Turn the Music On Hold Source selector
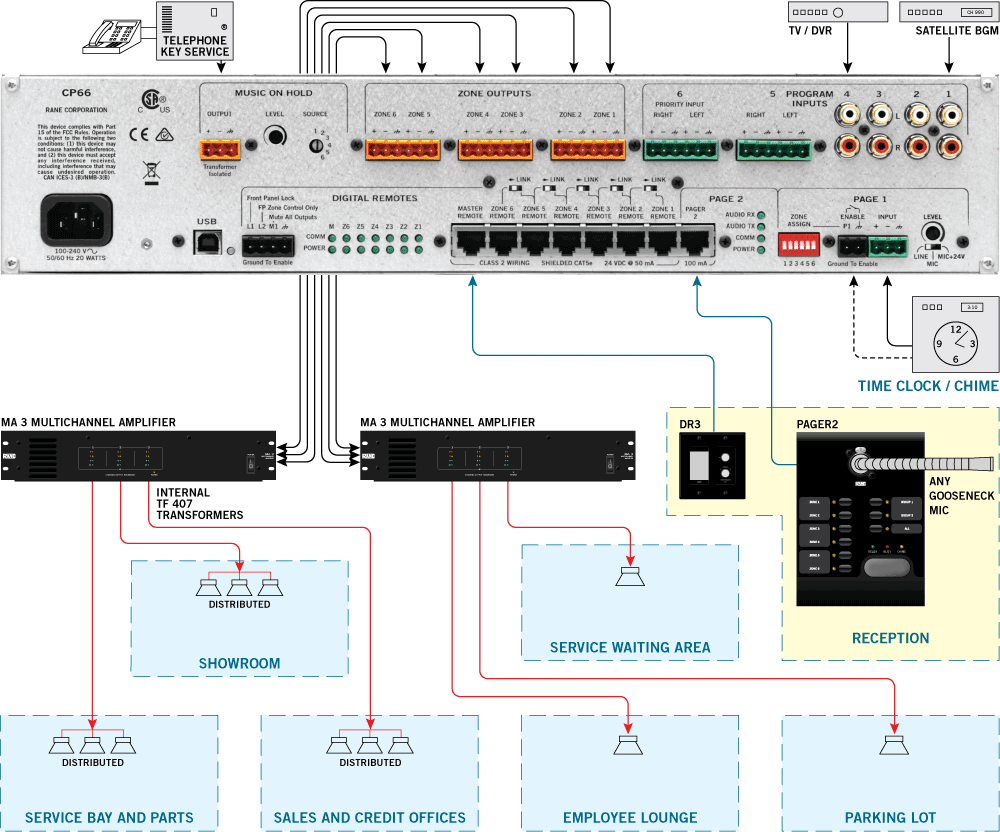 (315, 146)
